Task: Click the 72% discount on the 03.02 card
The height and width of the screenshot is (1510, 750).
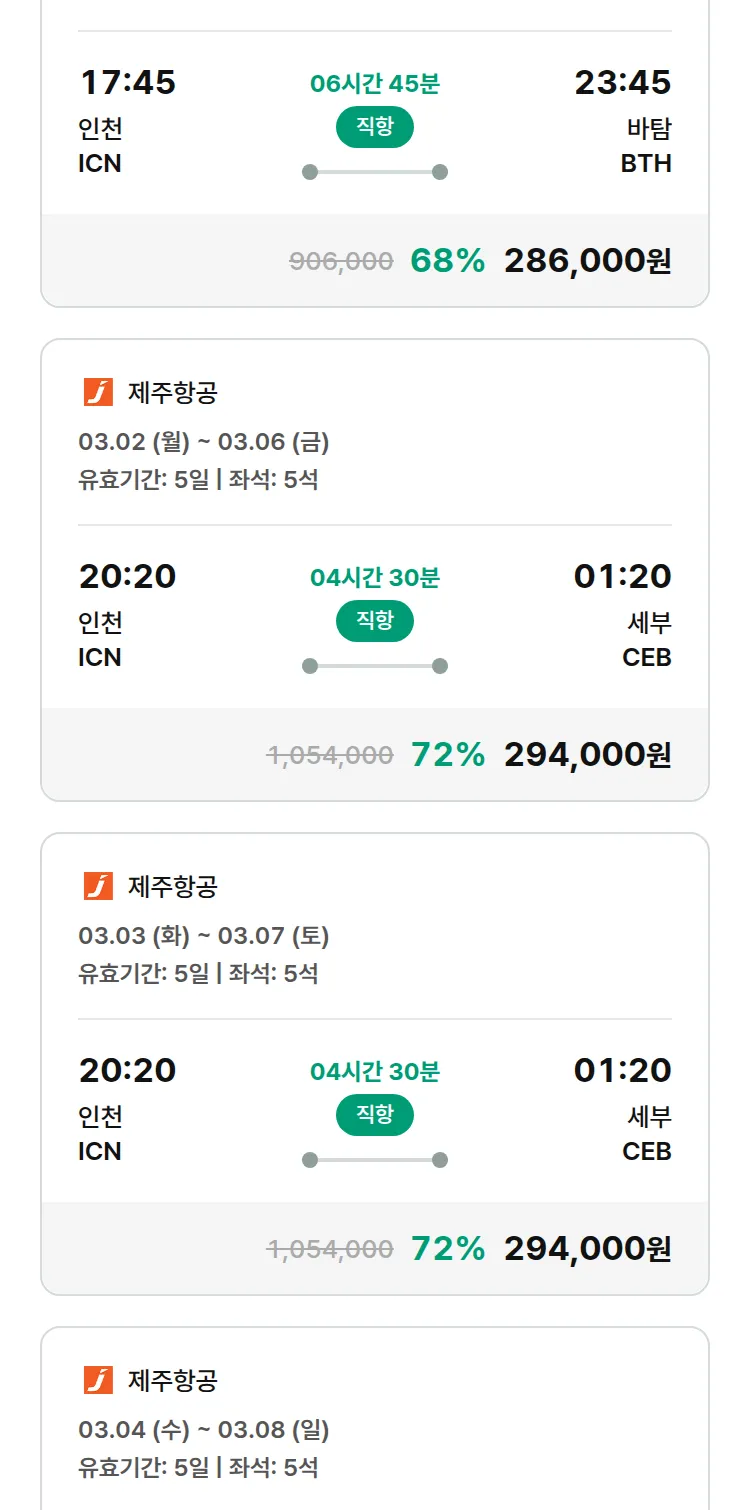Action: pyautogui.click(x=447, y=755)
